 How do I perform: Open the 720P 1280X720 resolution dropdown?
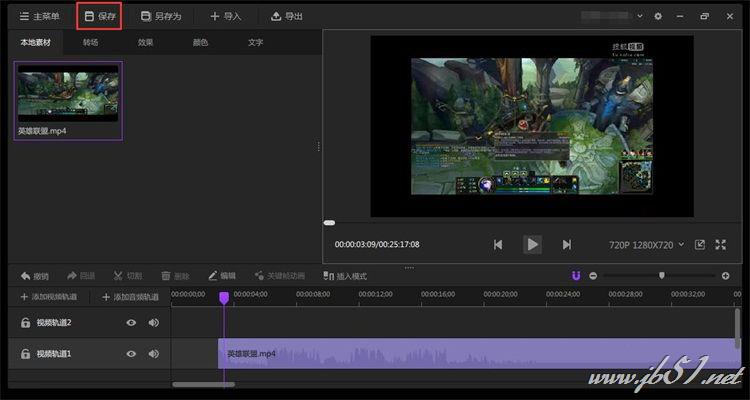pos(646,245)
